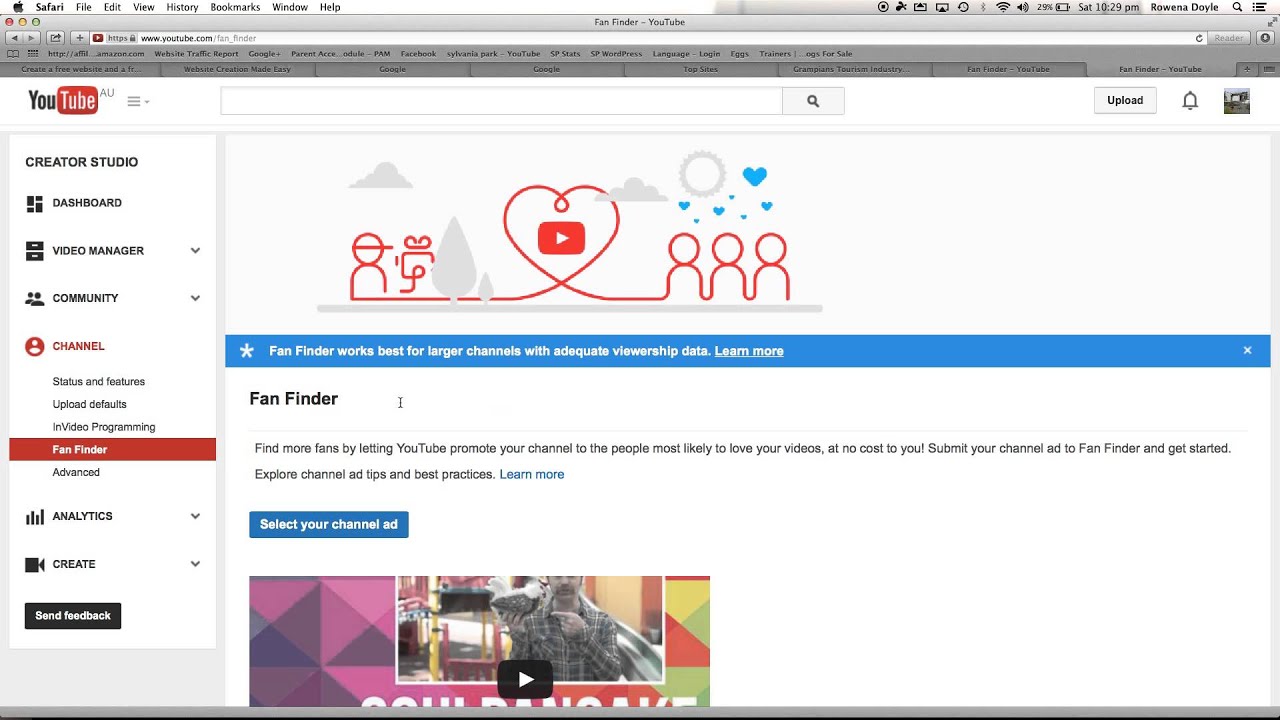The height and width of the screenshot is (720, 1280).
Task: Click the Upload button
Action: (x=1125, y=101)
